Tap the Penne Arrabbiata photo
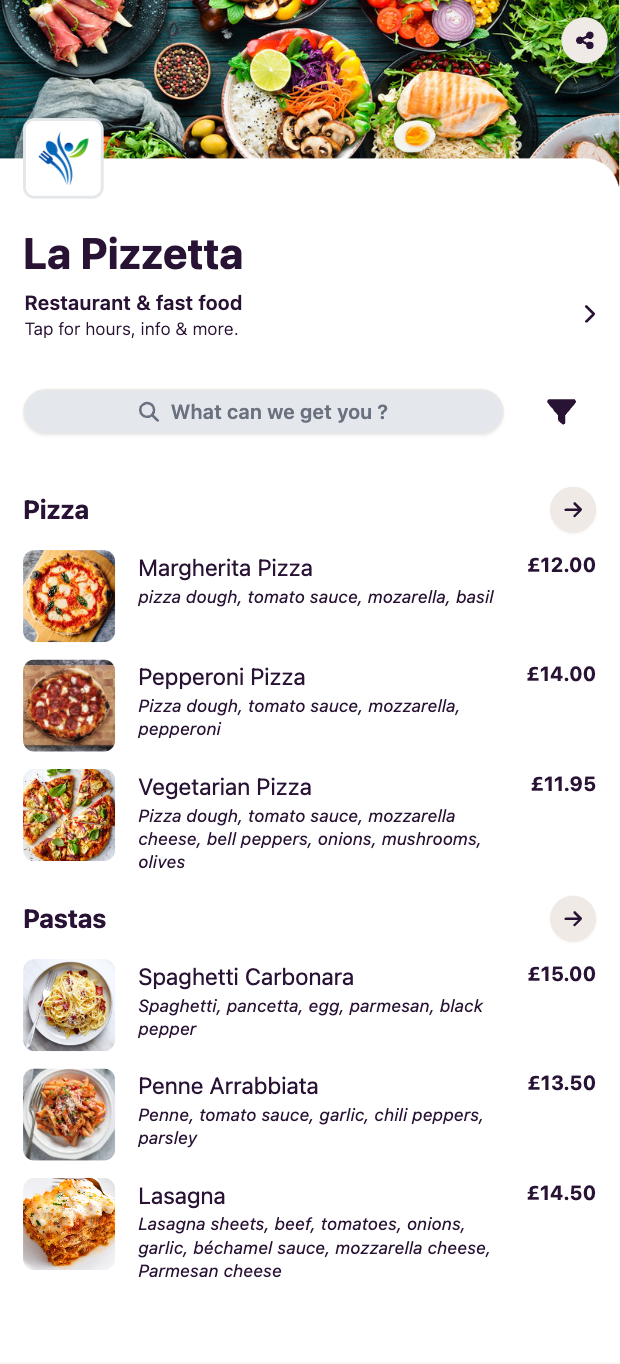 [69, 1114]
